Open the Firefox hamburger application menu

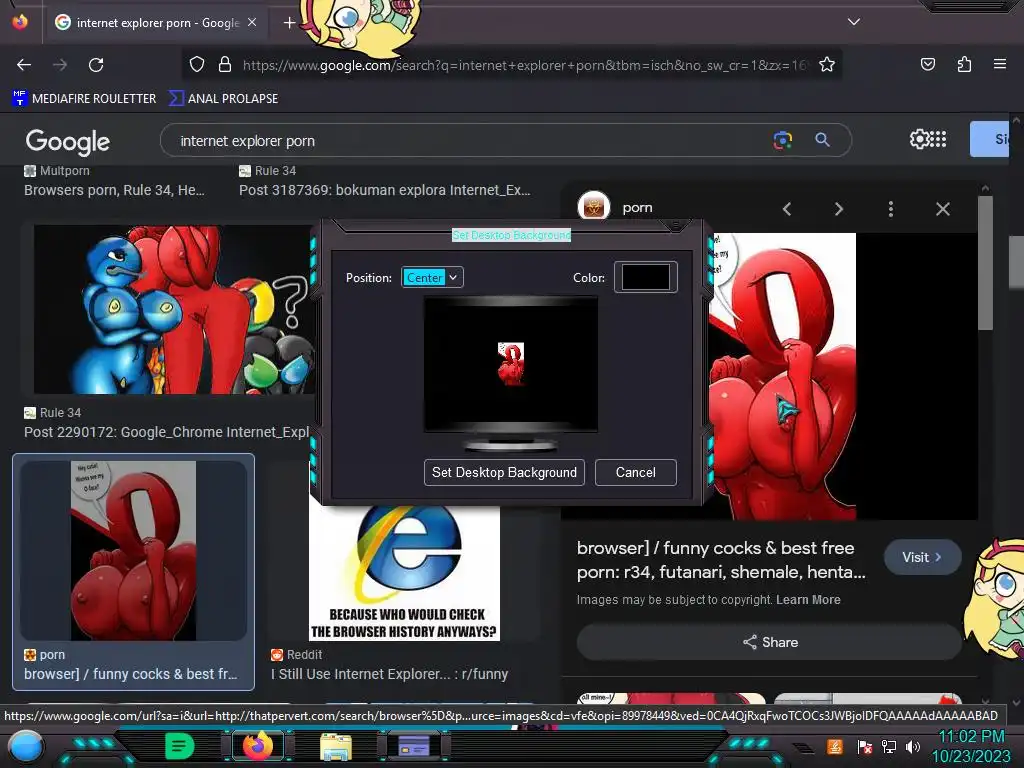[999, 64]
